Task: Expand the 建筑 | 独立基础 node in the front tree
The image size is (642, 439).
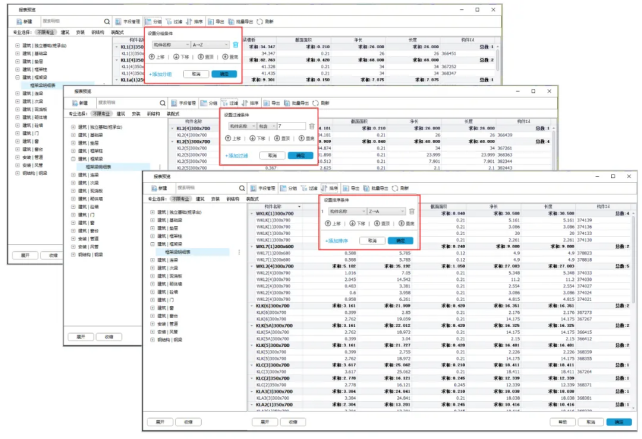Action: pos(153,214)
